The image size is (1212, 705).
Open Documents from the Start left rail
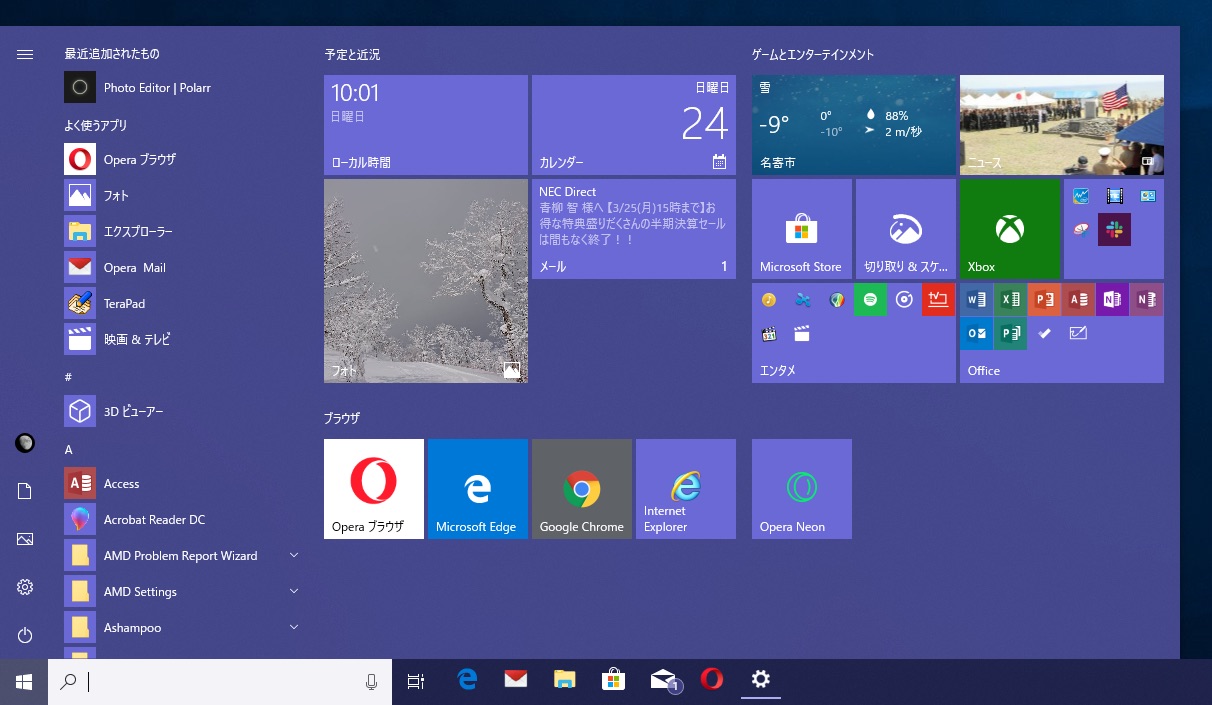(25, 491)
